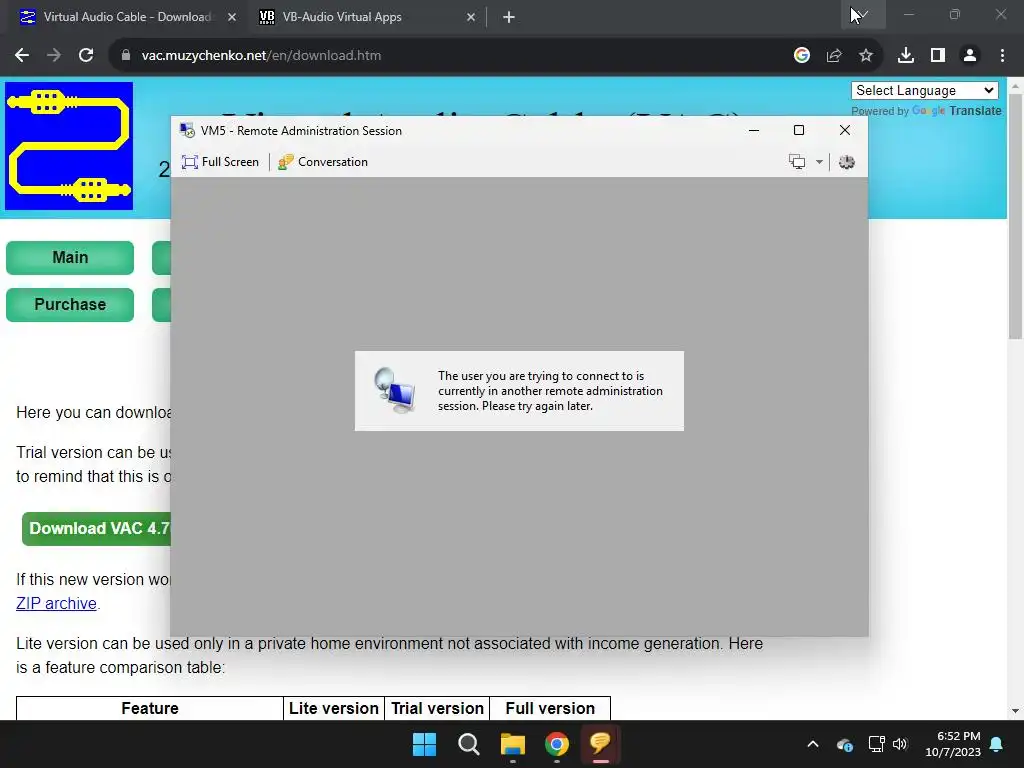Click the Chrome back arrow
The image size is (1024, 768).
(x=22, y=56)
